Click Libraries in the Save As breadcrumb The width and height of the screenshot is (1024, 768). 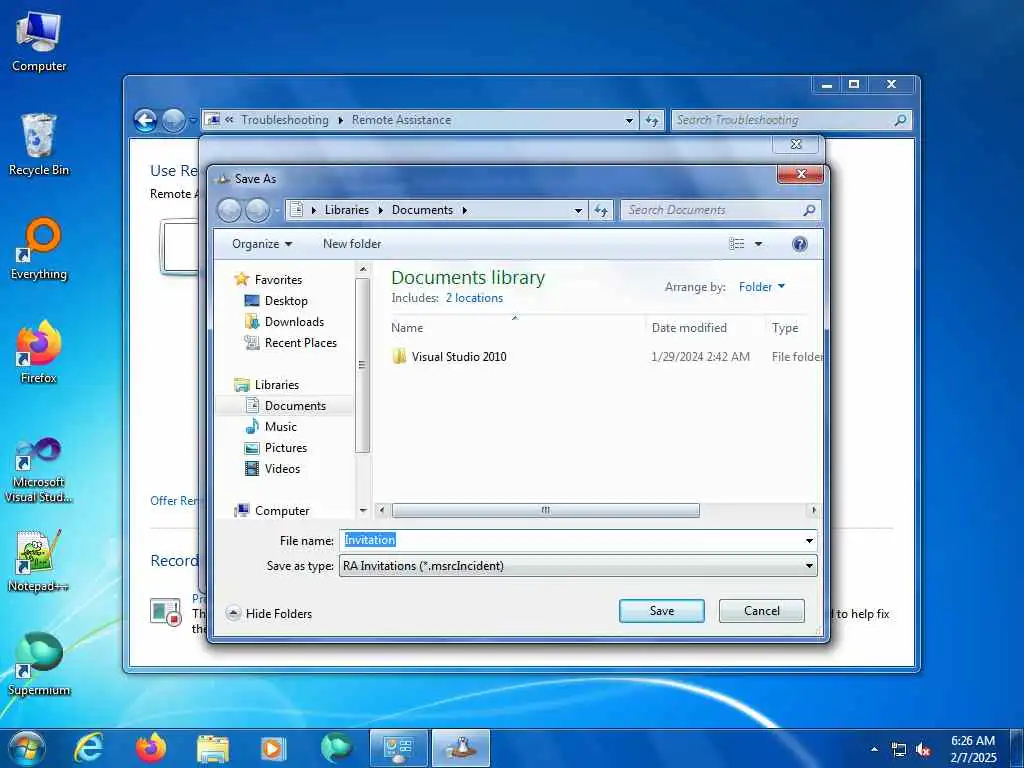[347, 210]
